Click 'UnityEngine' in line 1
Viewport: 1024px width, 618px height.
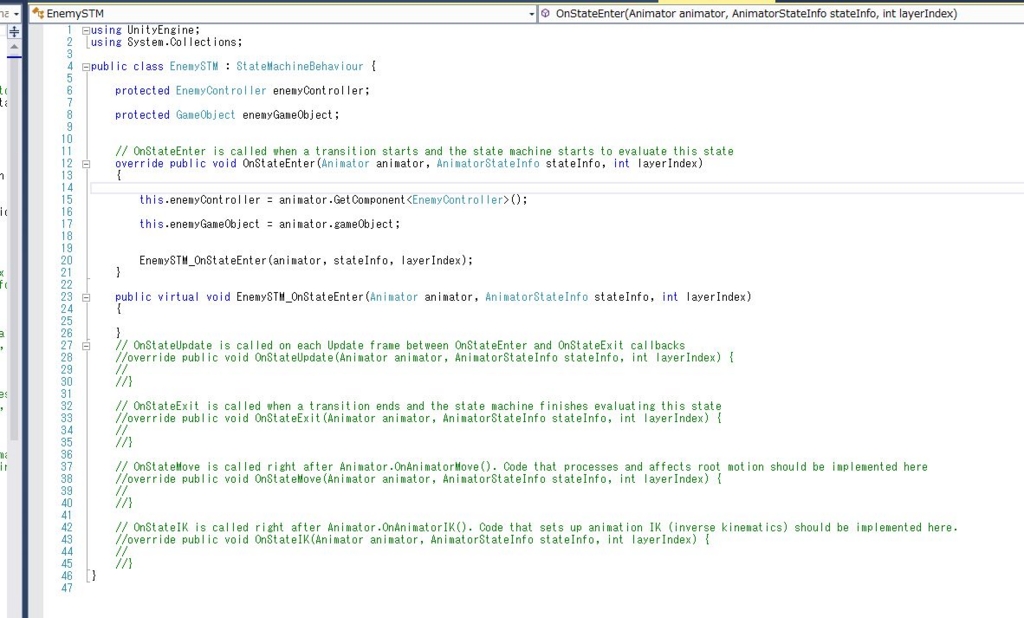(x=161, y=30)
